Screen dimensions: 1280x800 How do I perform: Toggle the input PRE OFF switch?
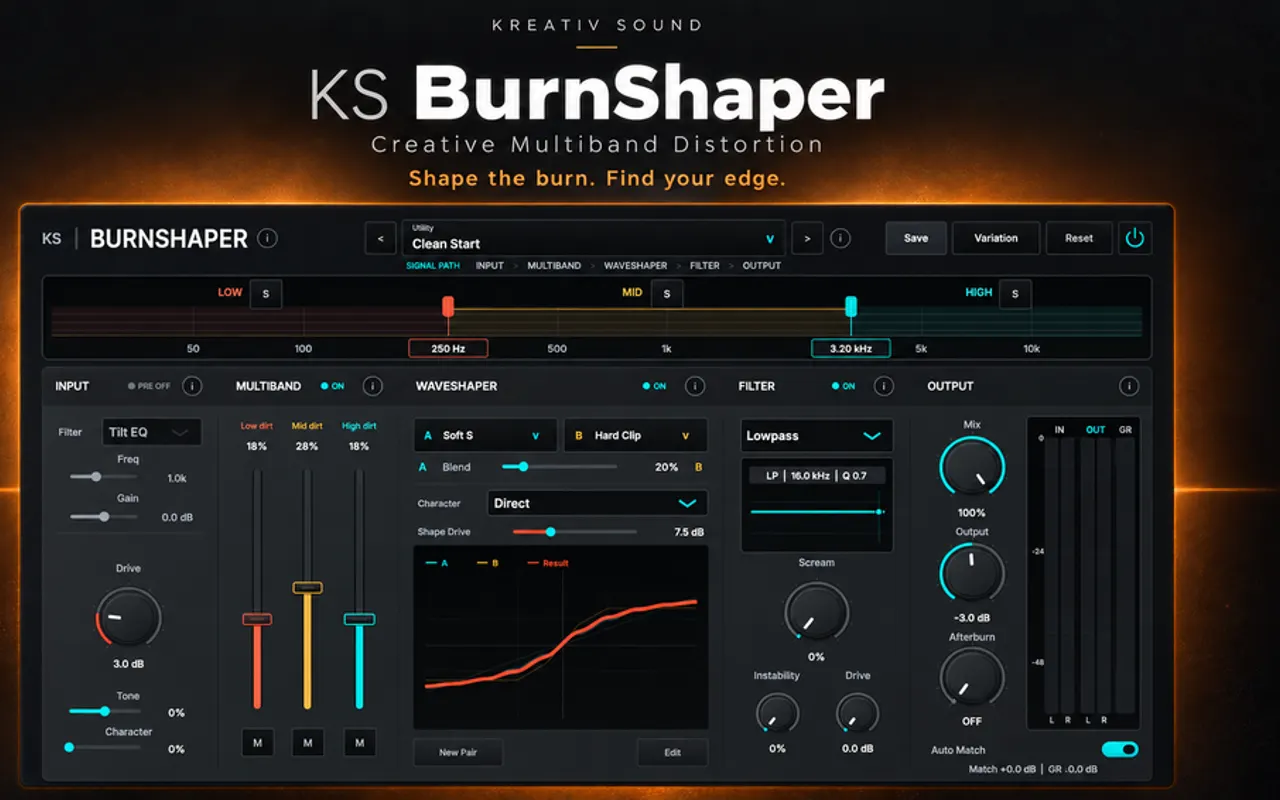[149, 386]
